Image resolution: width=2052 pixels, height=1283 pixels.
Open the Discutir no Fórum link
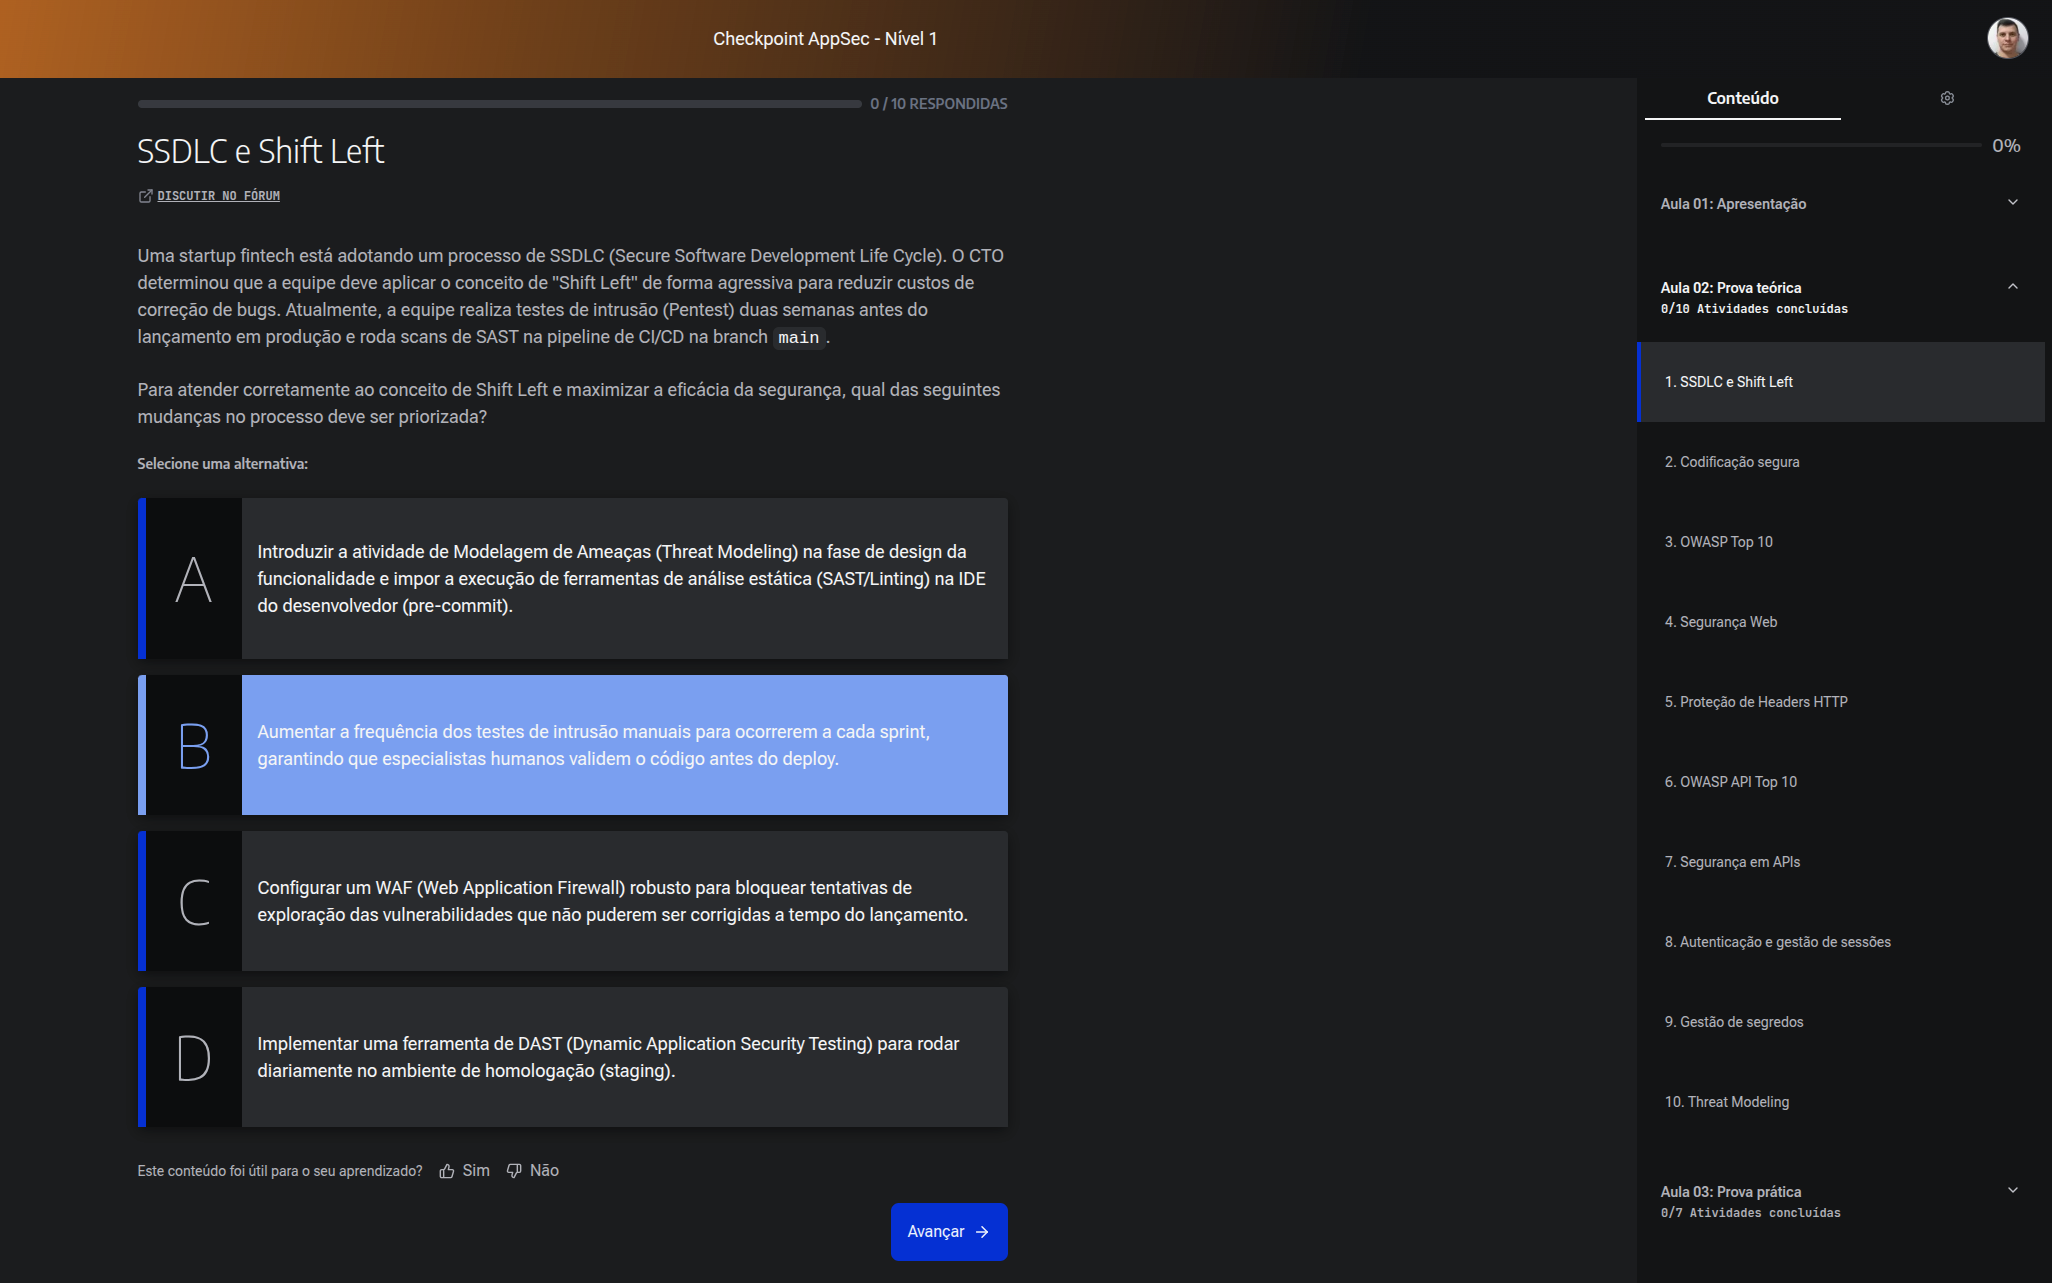(x=218, y=196)
